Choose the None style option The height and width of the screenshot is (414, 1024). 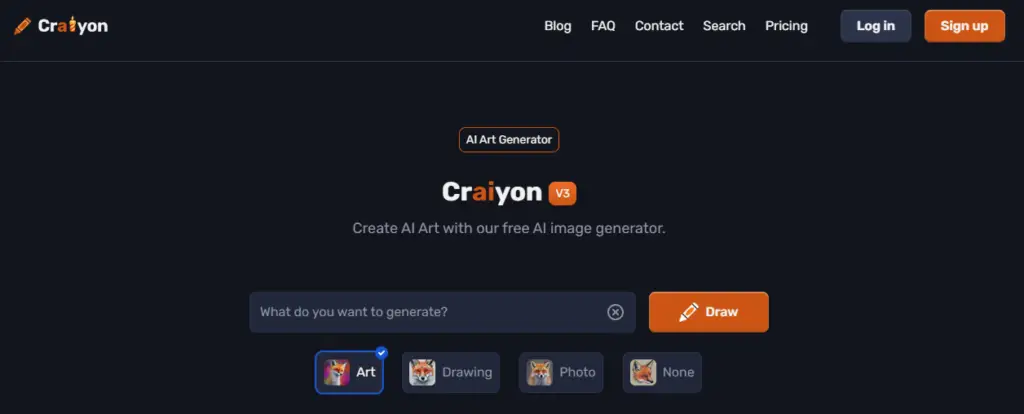[662, 372]
